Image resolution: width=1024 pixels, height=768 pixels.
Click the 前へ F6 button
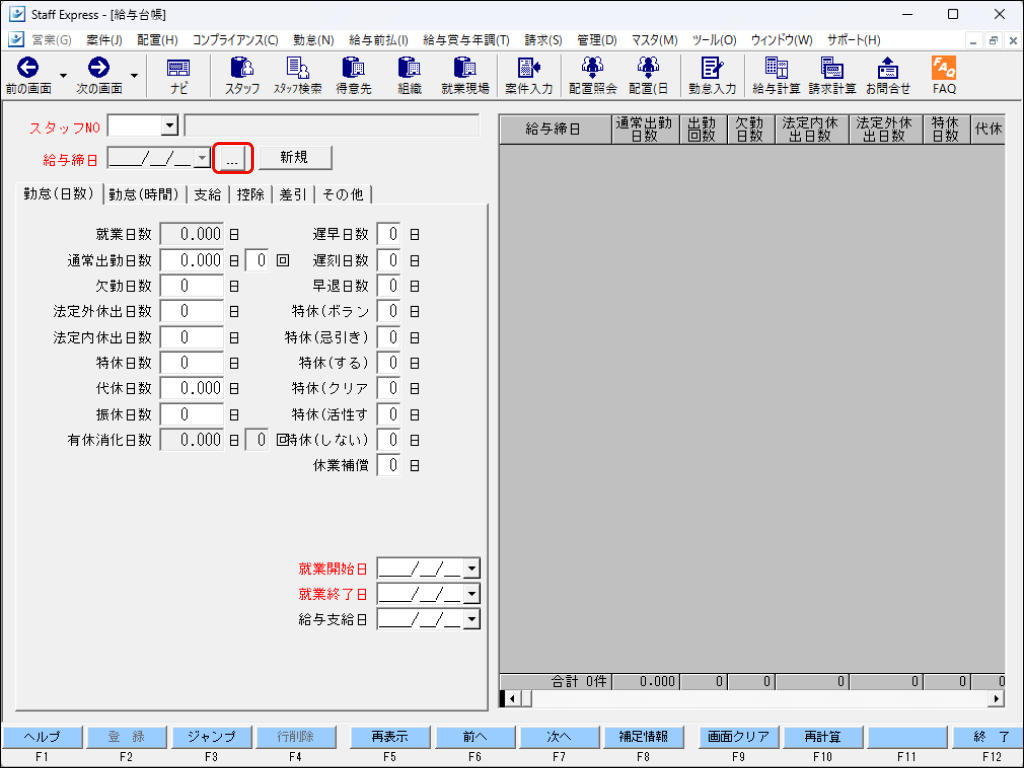475,737
